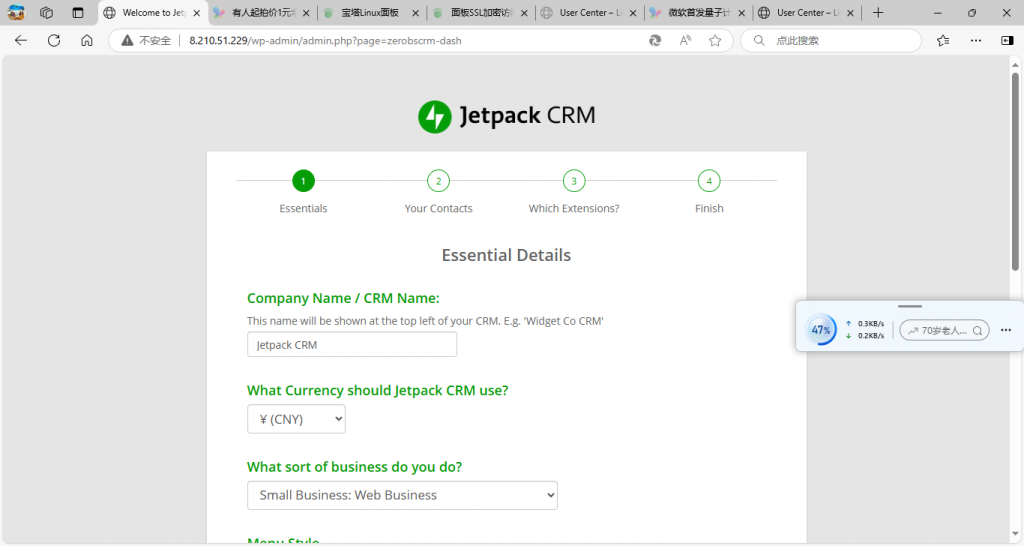Select step 1 Essentials in wizard

coord(303,181)
